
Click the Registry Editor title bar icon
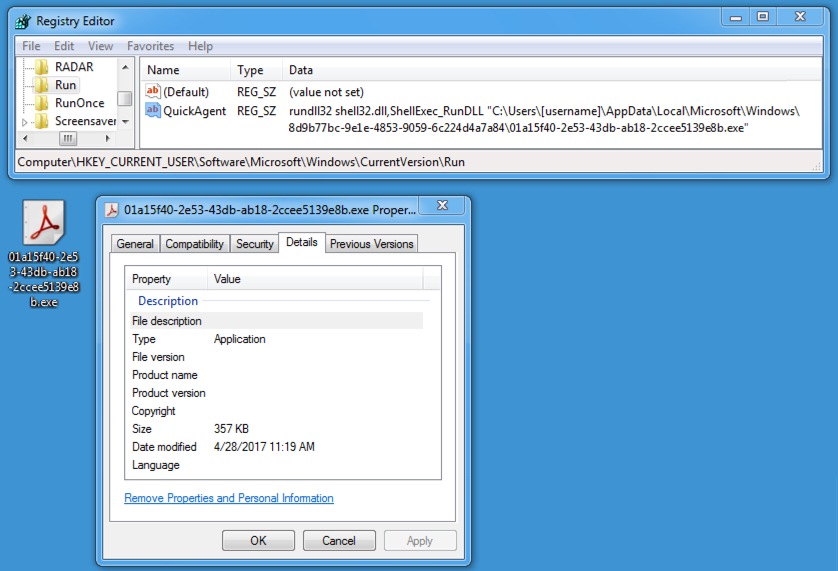pyautogui.click(x=23, y=21)
